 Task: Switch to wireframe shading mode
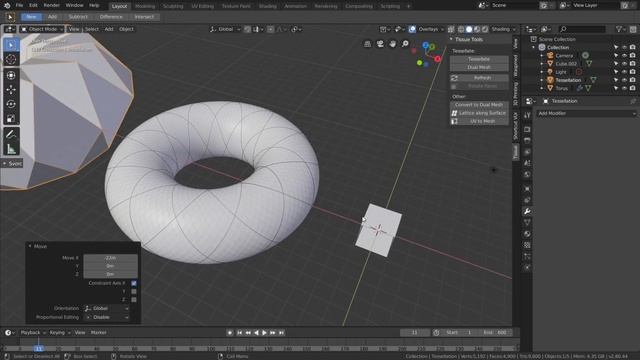(461, 29)
